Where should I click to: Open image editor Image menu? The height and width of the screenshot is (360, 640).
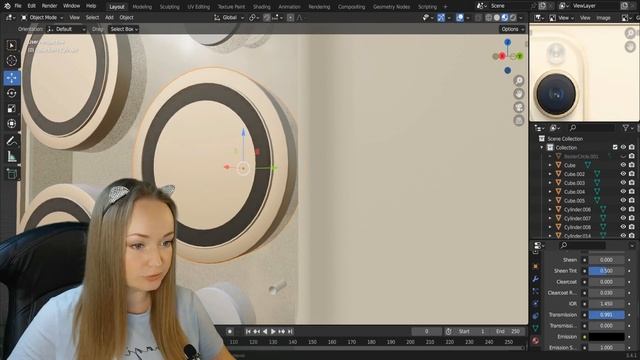click(603, 18)
